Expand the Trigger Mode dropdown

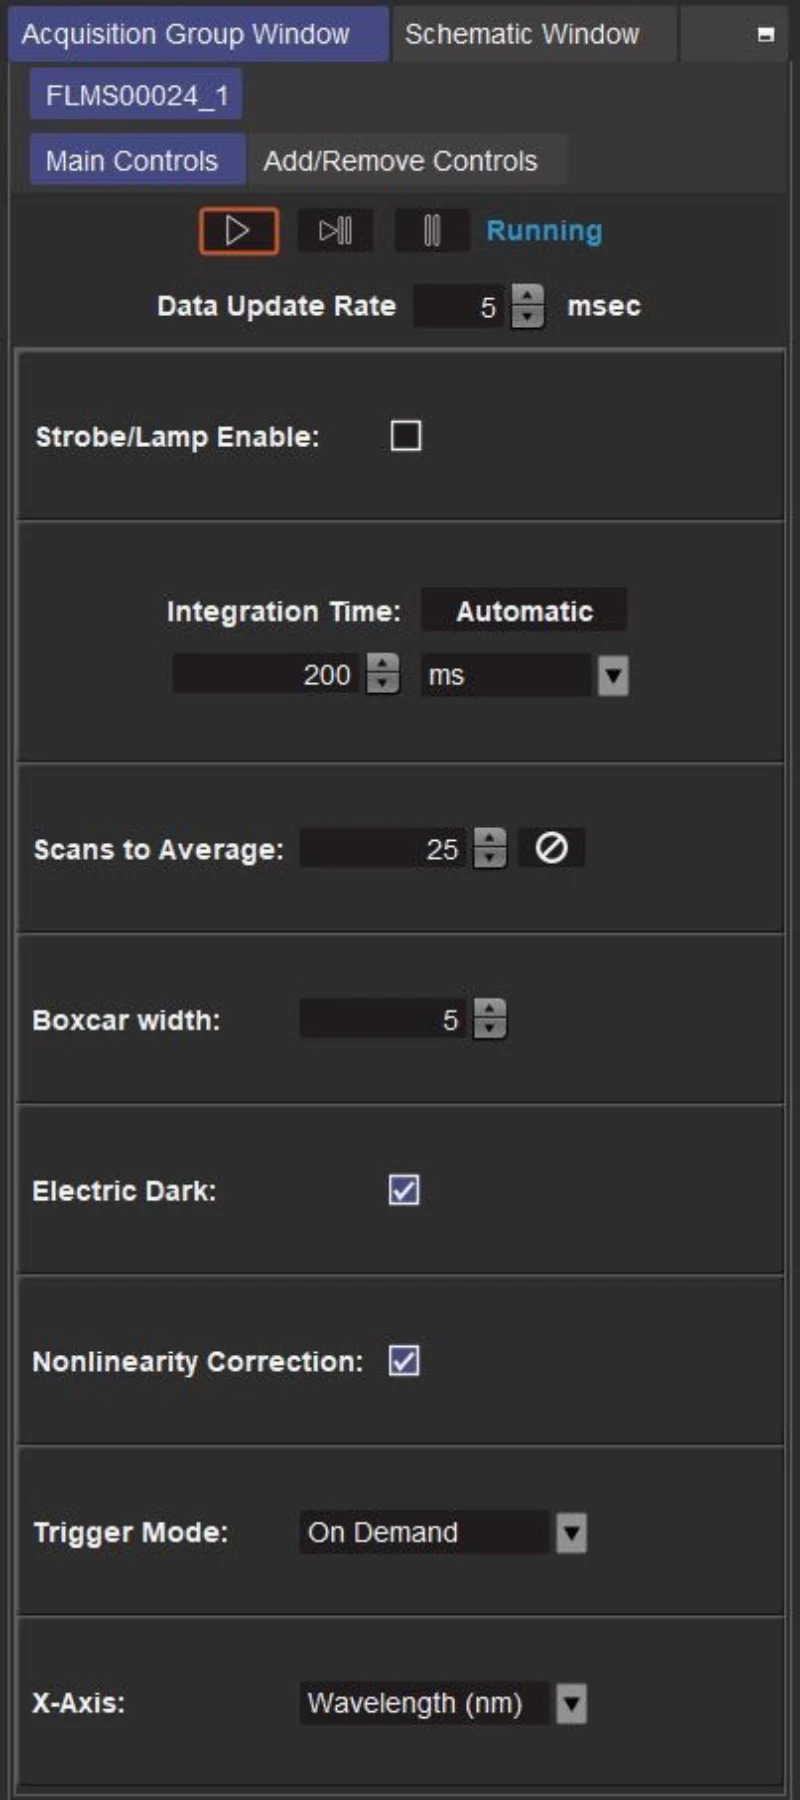coord(571,1533)
